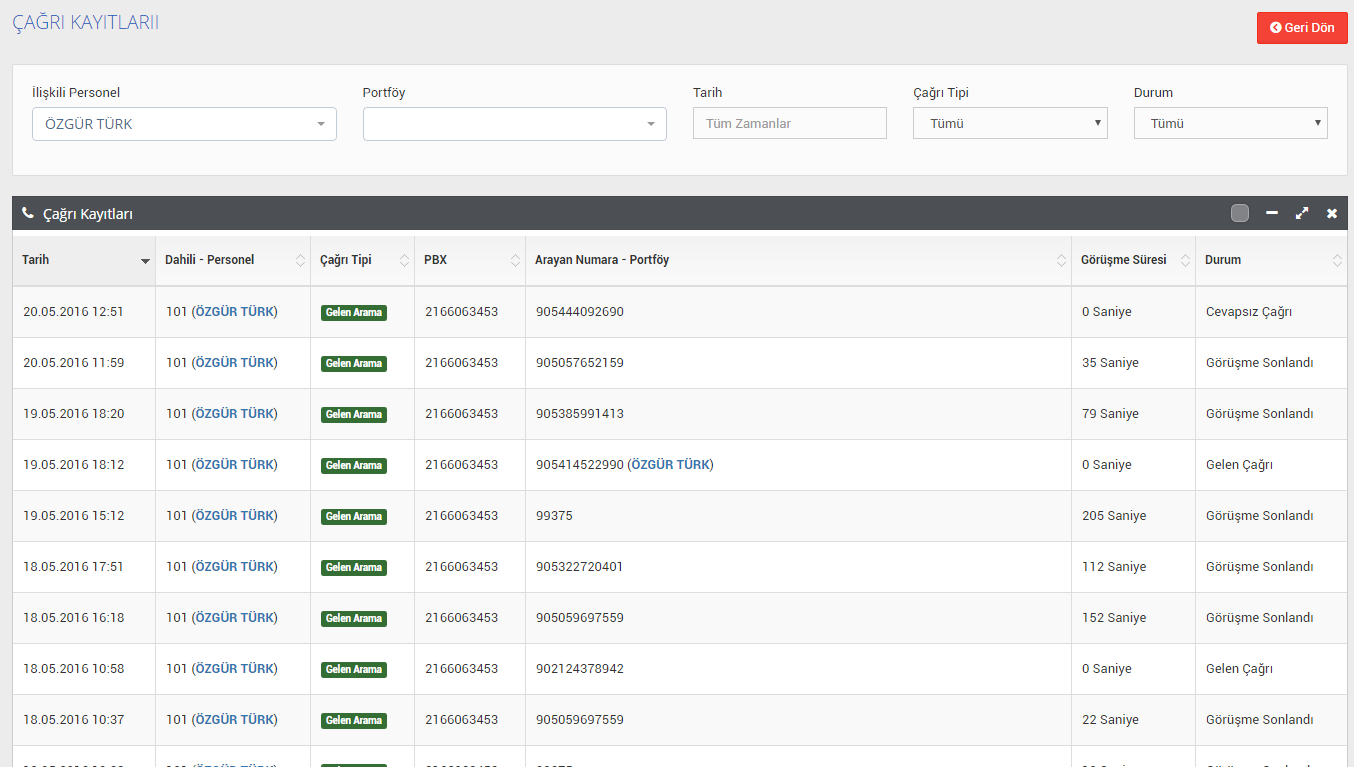
Task: Sort by Çağrı Tipi column
Action: (x=362, y=260)
